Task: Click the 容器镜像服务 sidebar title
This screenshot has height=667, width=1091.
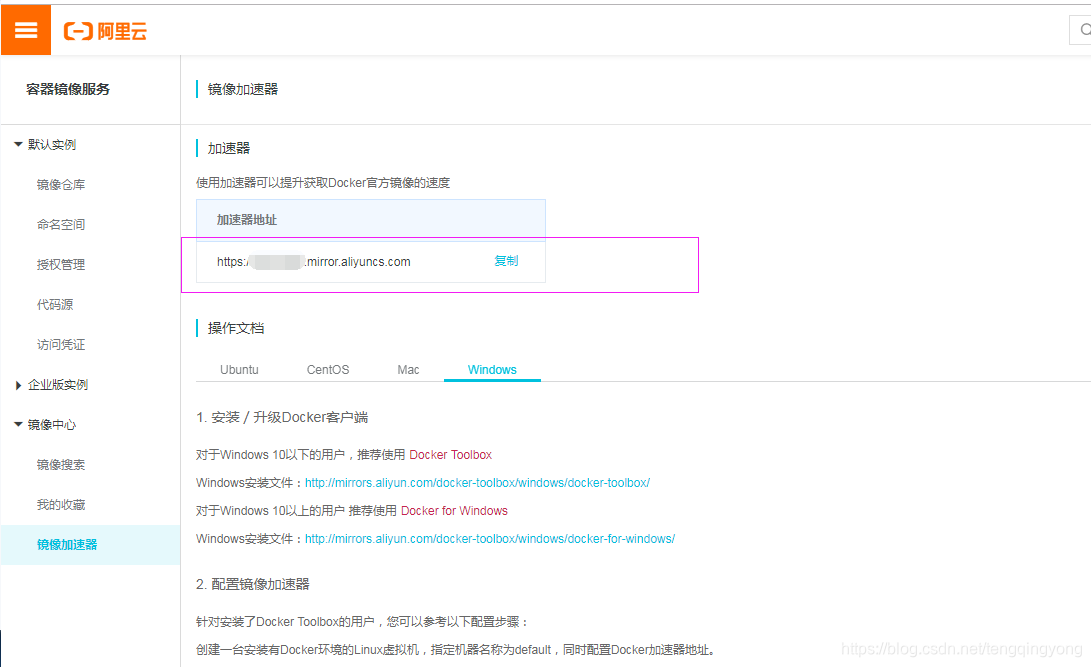Action: pos(67,89)
